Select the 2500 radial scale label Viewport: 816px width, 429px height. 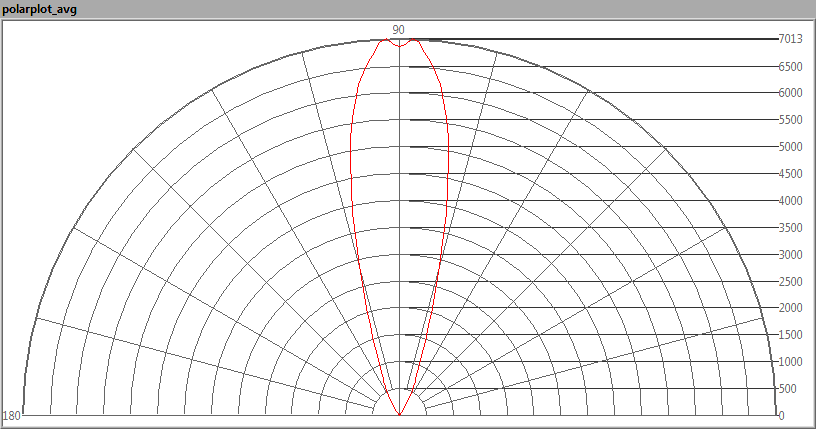point(790,282)
